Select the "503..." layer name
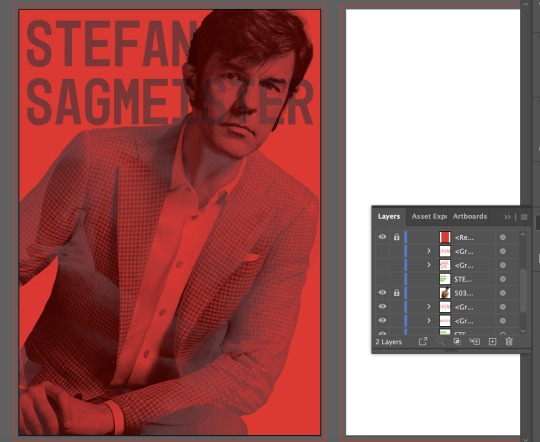This screenshot has width=540, height=442. point(464,293)
